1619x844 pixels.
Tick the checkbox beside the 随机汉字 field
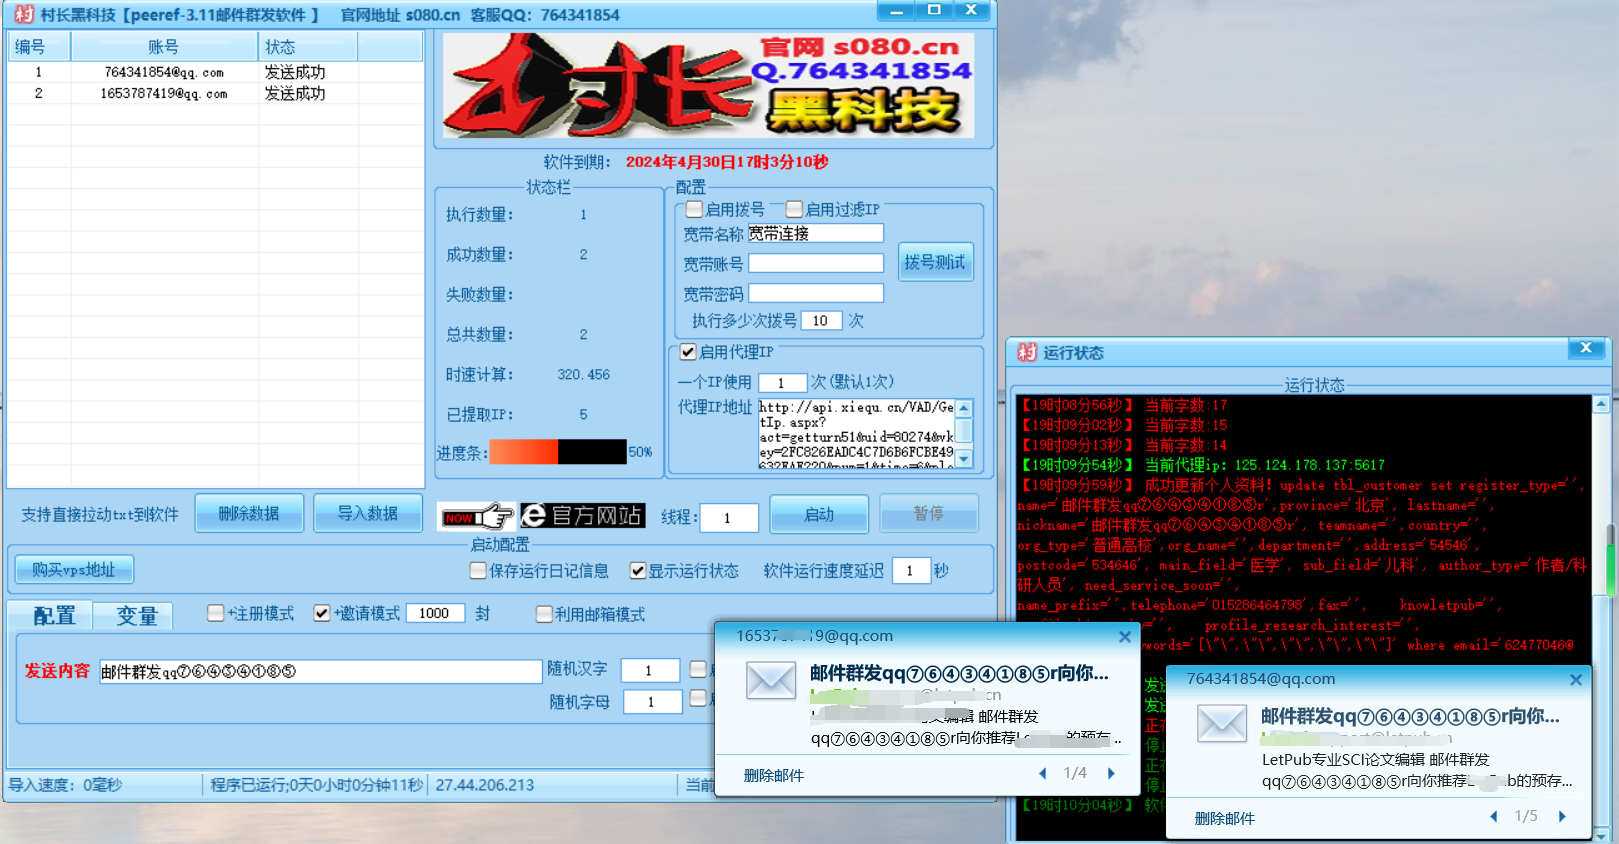click(x=698, y=669)
